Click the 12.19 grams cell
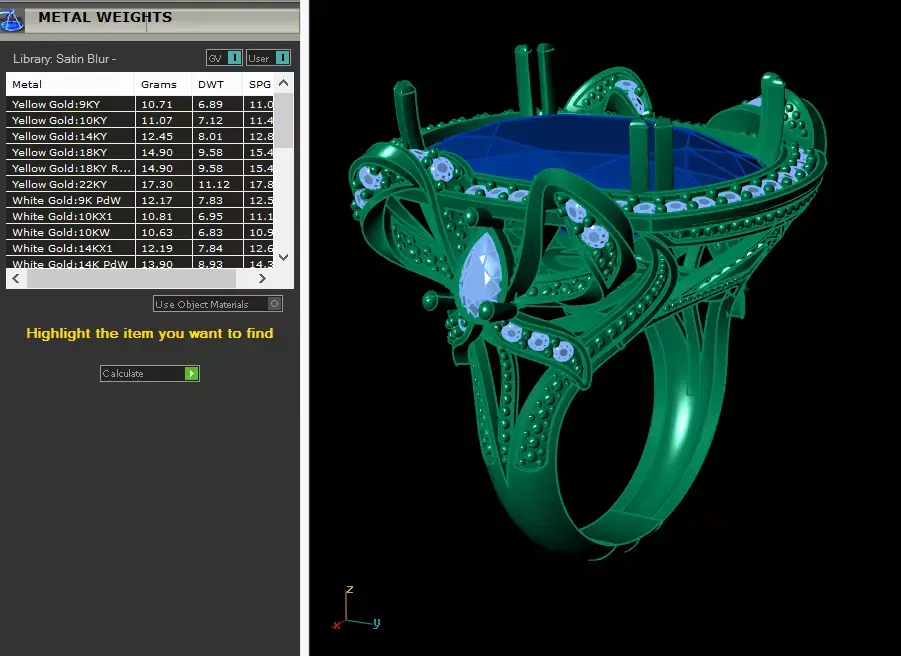This screenshot has width=901, height=656. coord(163,249)
